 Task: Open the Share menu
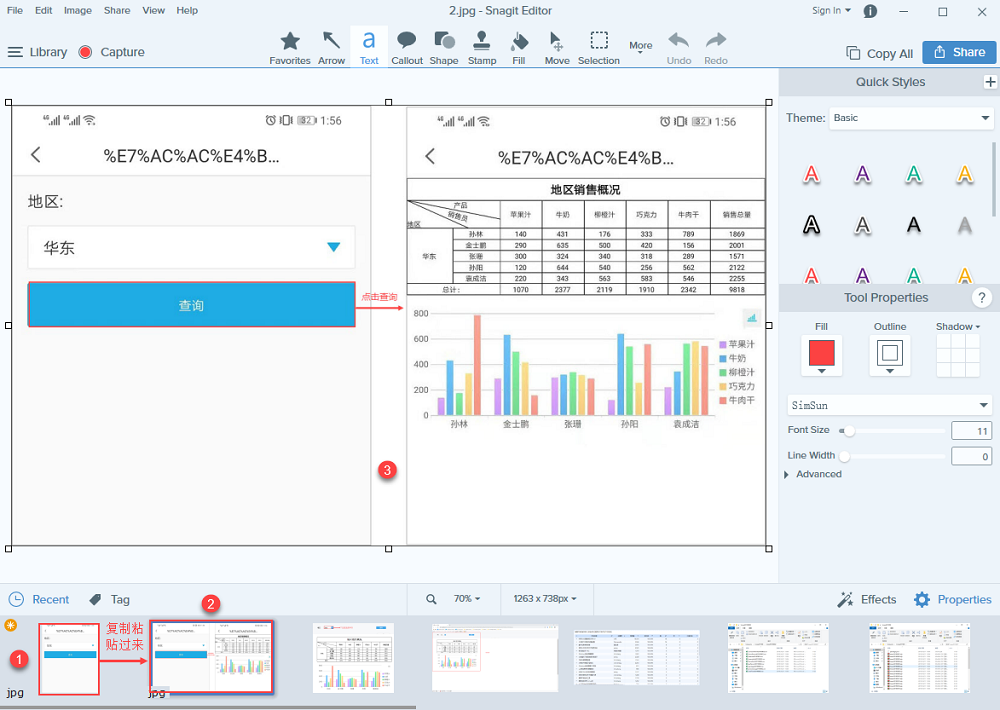(117, 10)
